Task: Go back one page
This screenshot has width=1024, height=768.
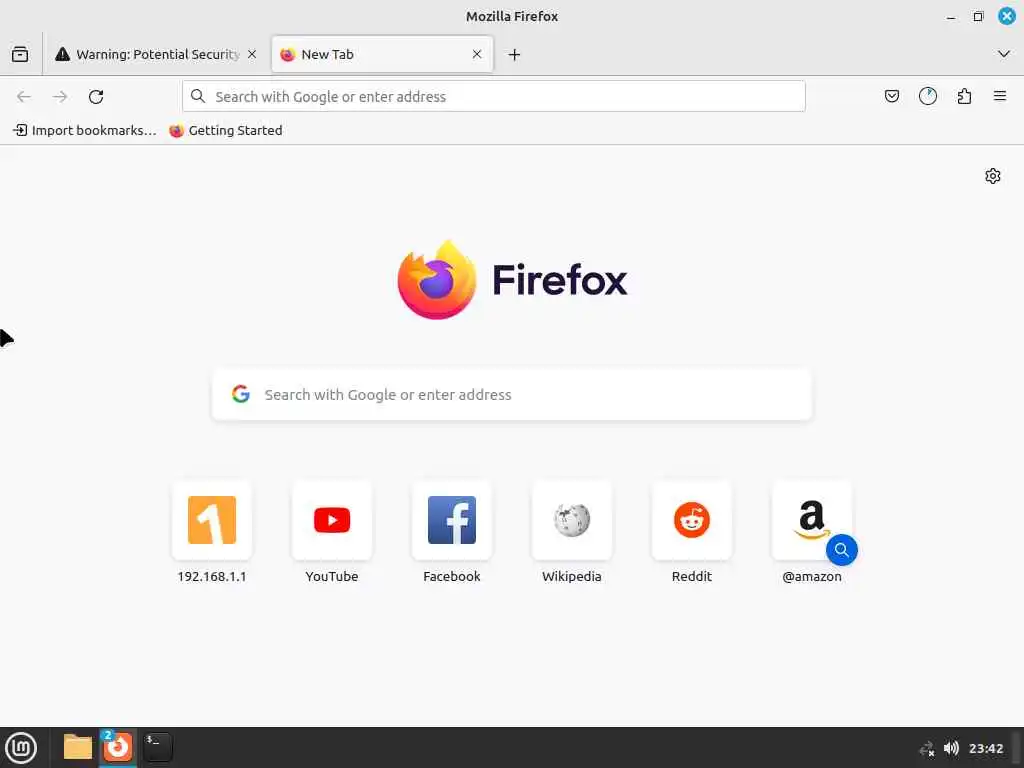Action: [24, 97]
